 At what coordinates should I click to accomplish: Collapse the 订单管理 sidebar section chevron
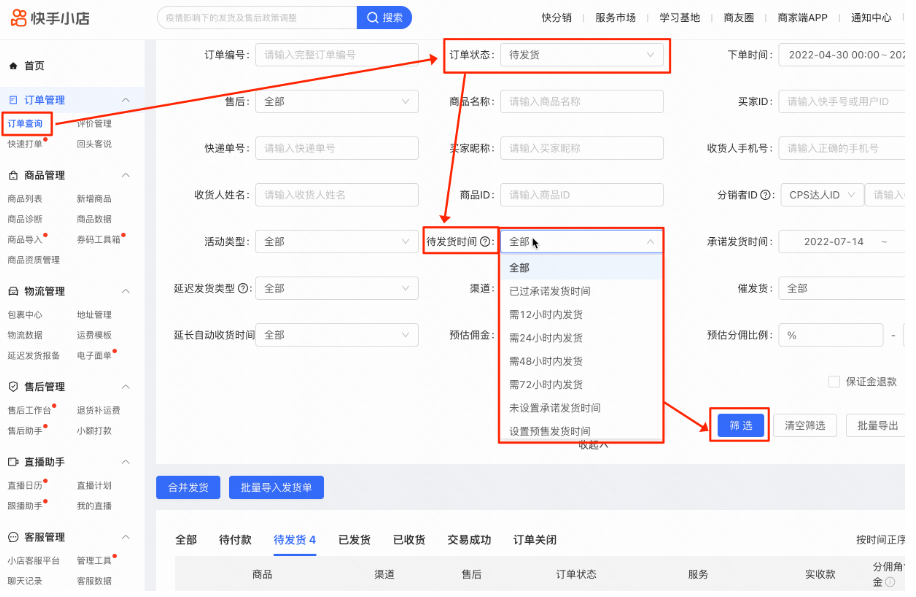click(x=126, y=98)
